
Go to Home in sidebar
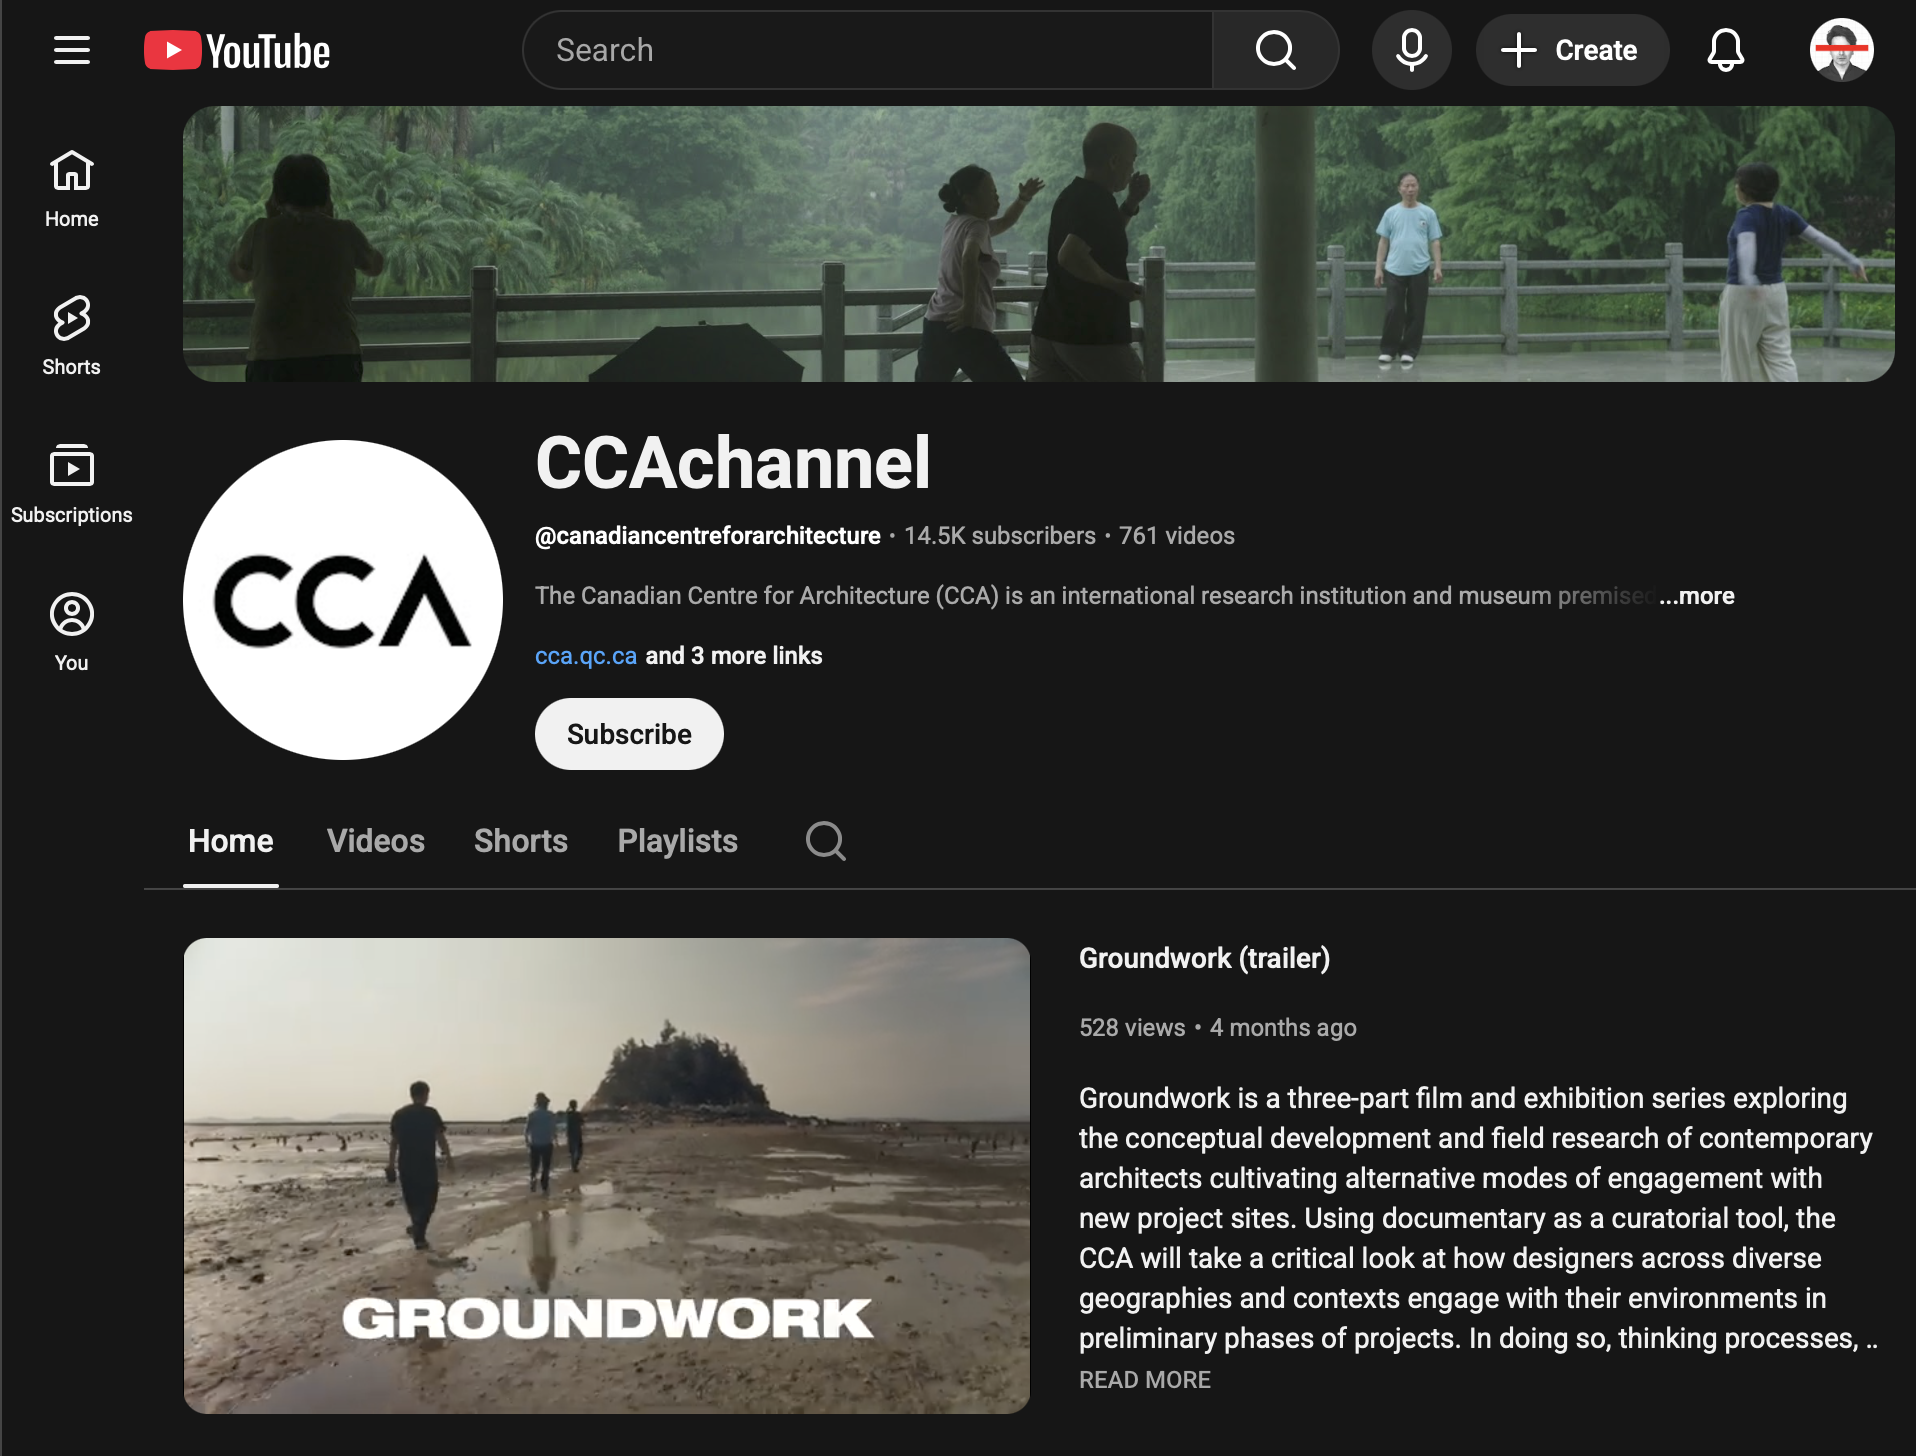tap(71, 188)
